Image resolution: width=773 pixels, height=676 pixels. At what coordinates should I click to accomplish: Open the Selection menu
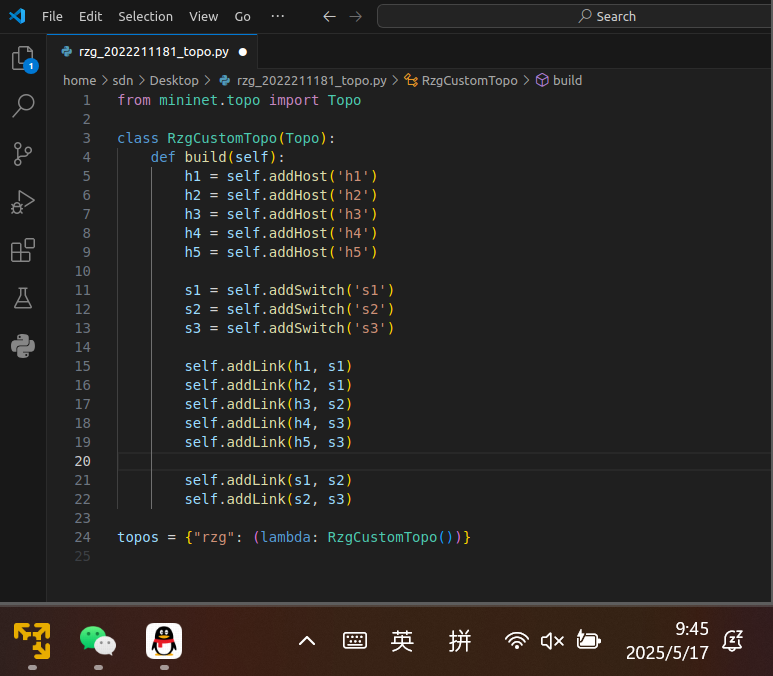[x=145, y=16]
